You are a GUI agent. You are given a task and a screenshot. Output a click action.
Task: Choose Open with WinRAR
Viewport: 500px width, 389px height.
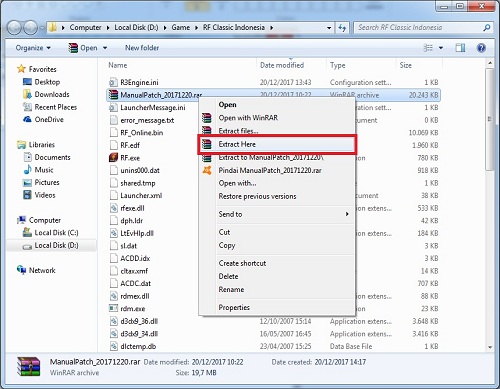point(277,118)
